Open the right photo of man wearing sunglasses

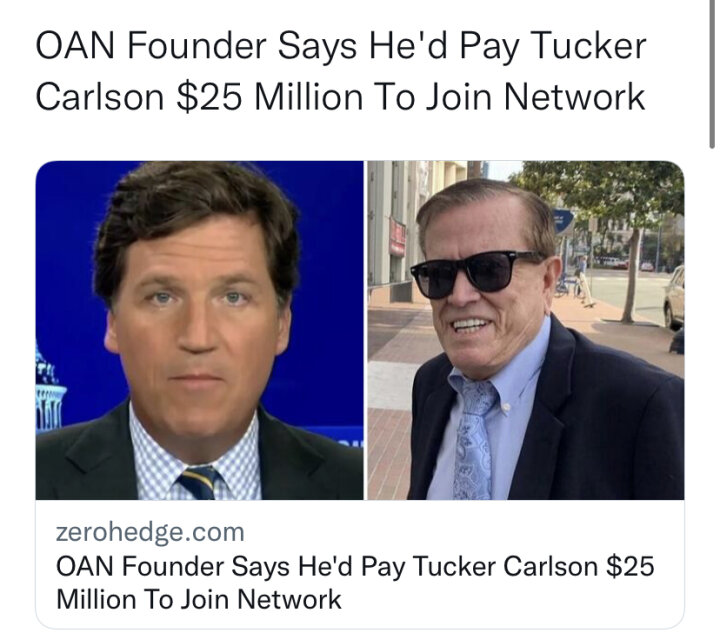526,330
